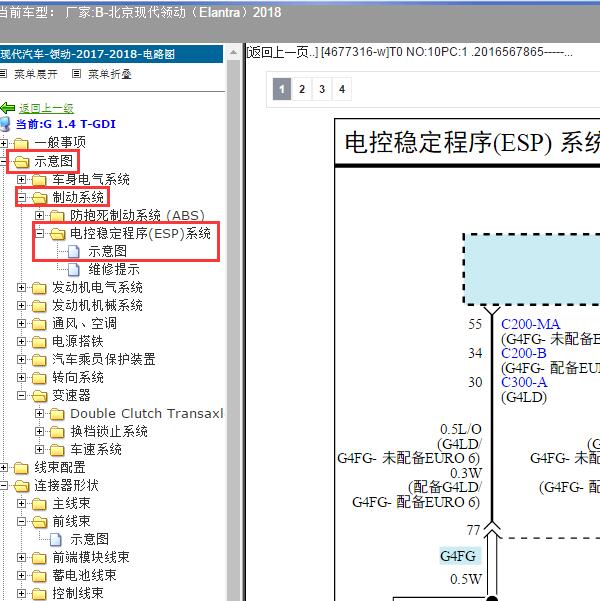Go to diagram page 4
600x601 pixels.
point(342,89)
